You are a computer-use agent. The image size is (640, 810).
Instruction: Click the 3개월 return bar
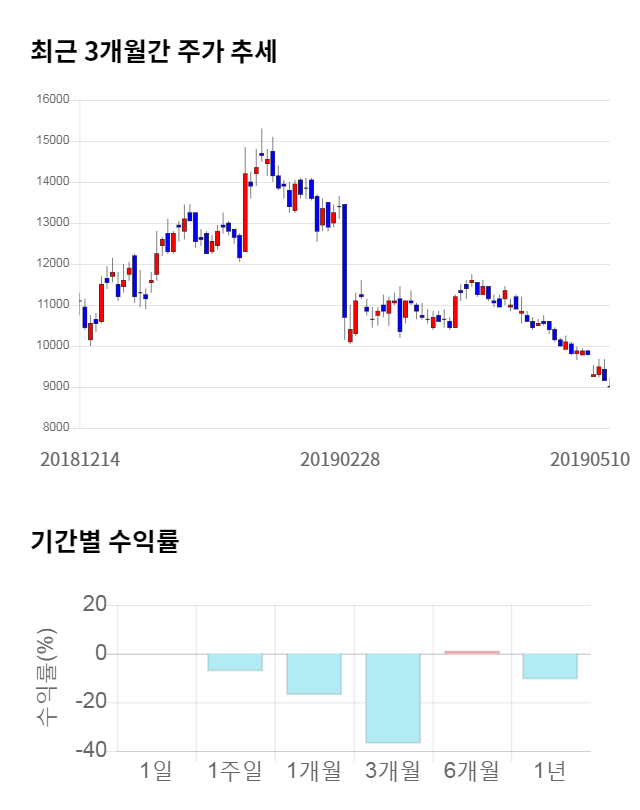[x=392, y=698]
